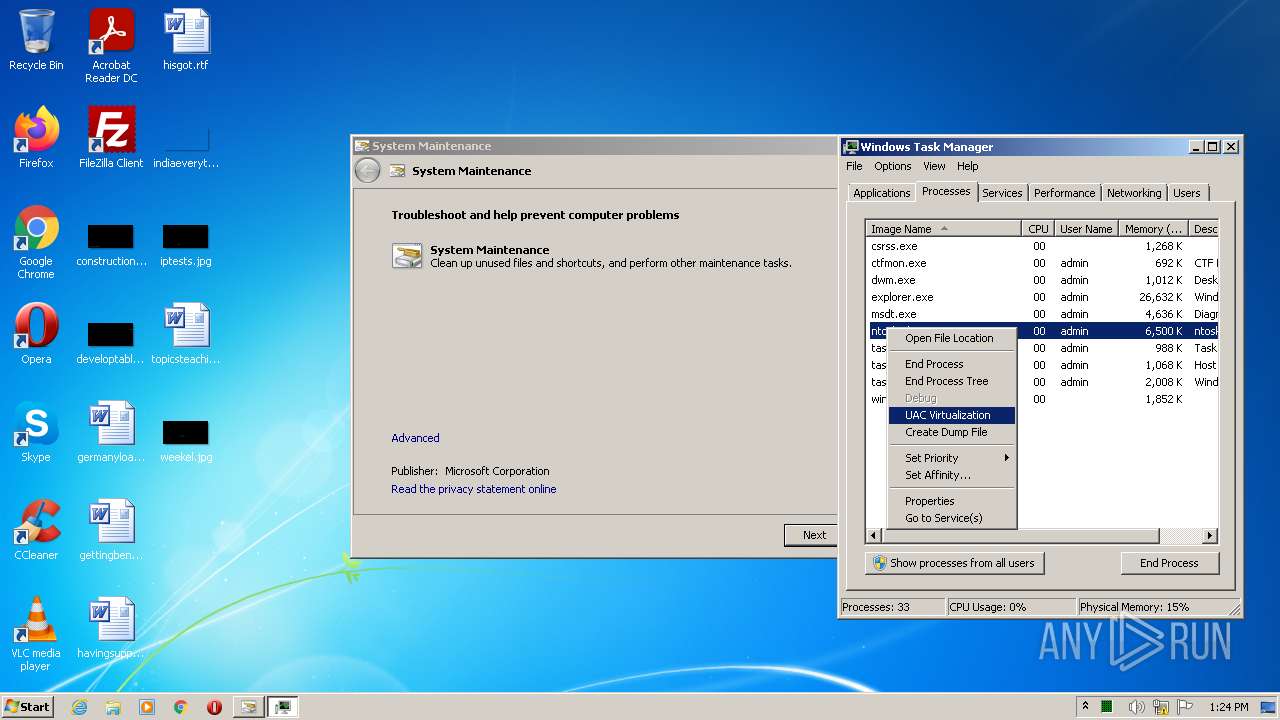Choose Properties in context menu
The width and height of the screenshot is (1280, 720).
click(952, 501)
